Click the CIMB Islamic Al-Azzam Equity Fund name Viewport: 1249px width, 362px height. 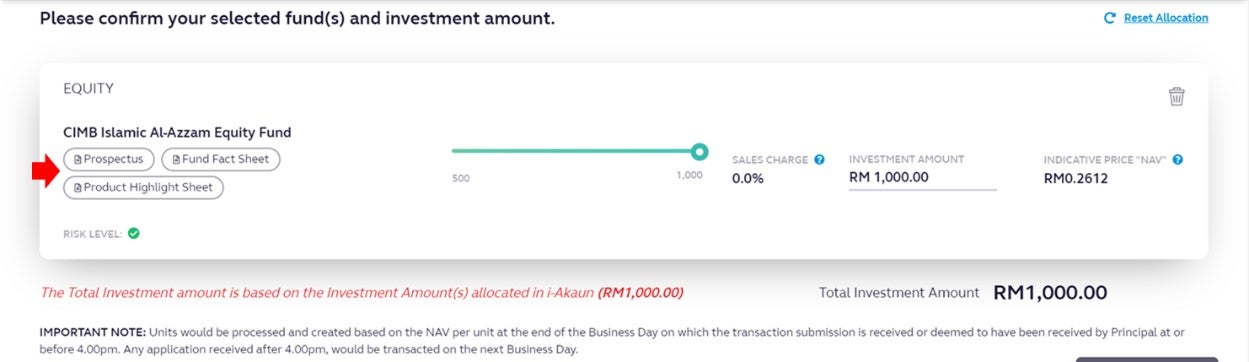pyautogui.click(x=177, y=132)
